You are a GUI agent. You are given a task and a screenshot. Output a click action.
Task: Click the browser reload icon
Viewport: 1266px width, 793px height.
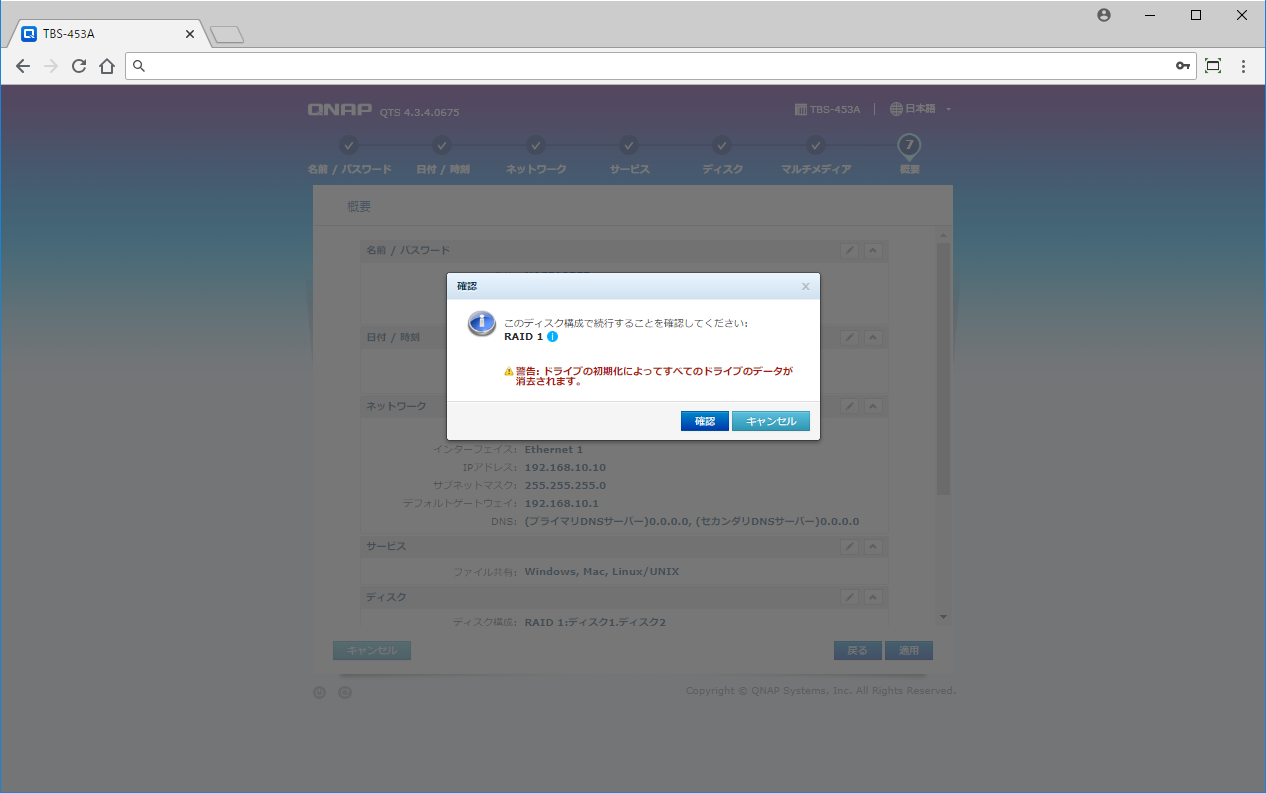click(x=79, y=66)
